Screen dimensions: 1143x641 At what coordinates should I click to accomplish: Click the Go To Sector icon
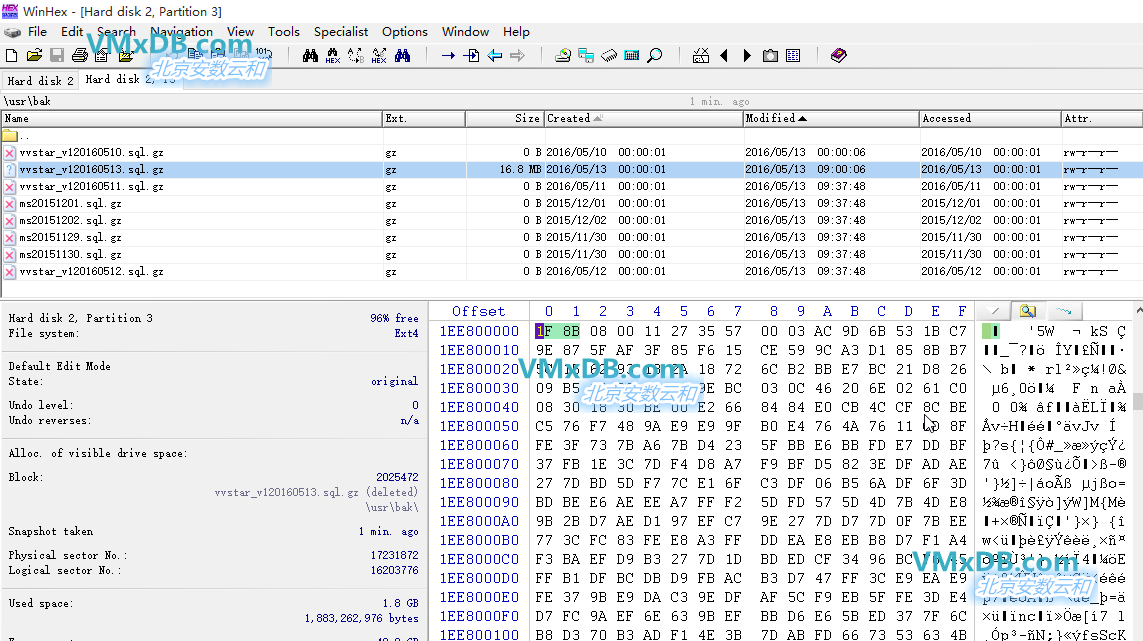point(472,55)
